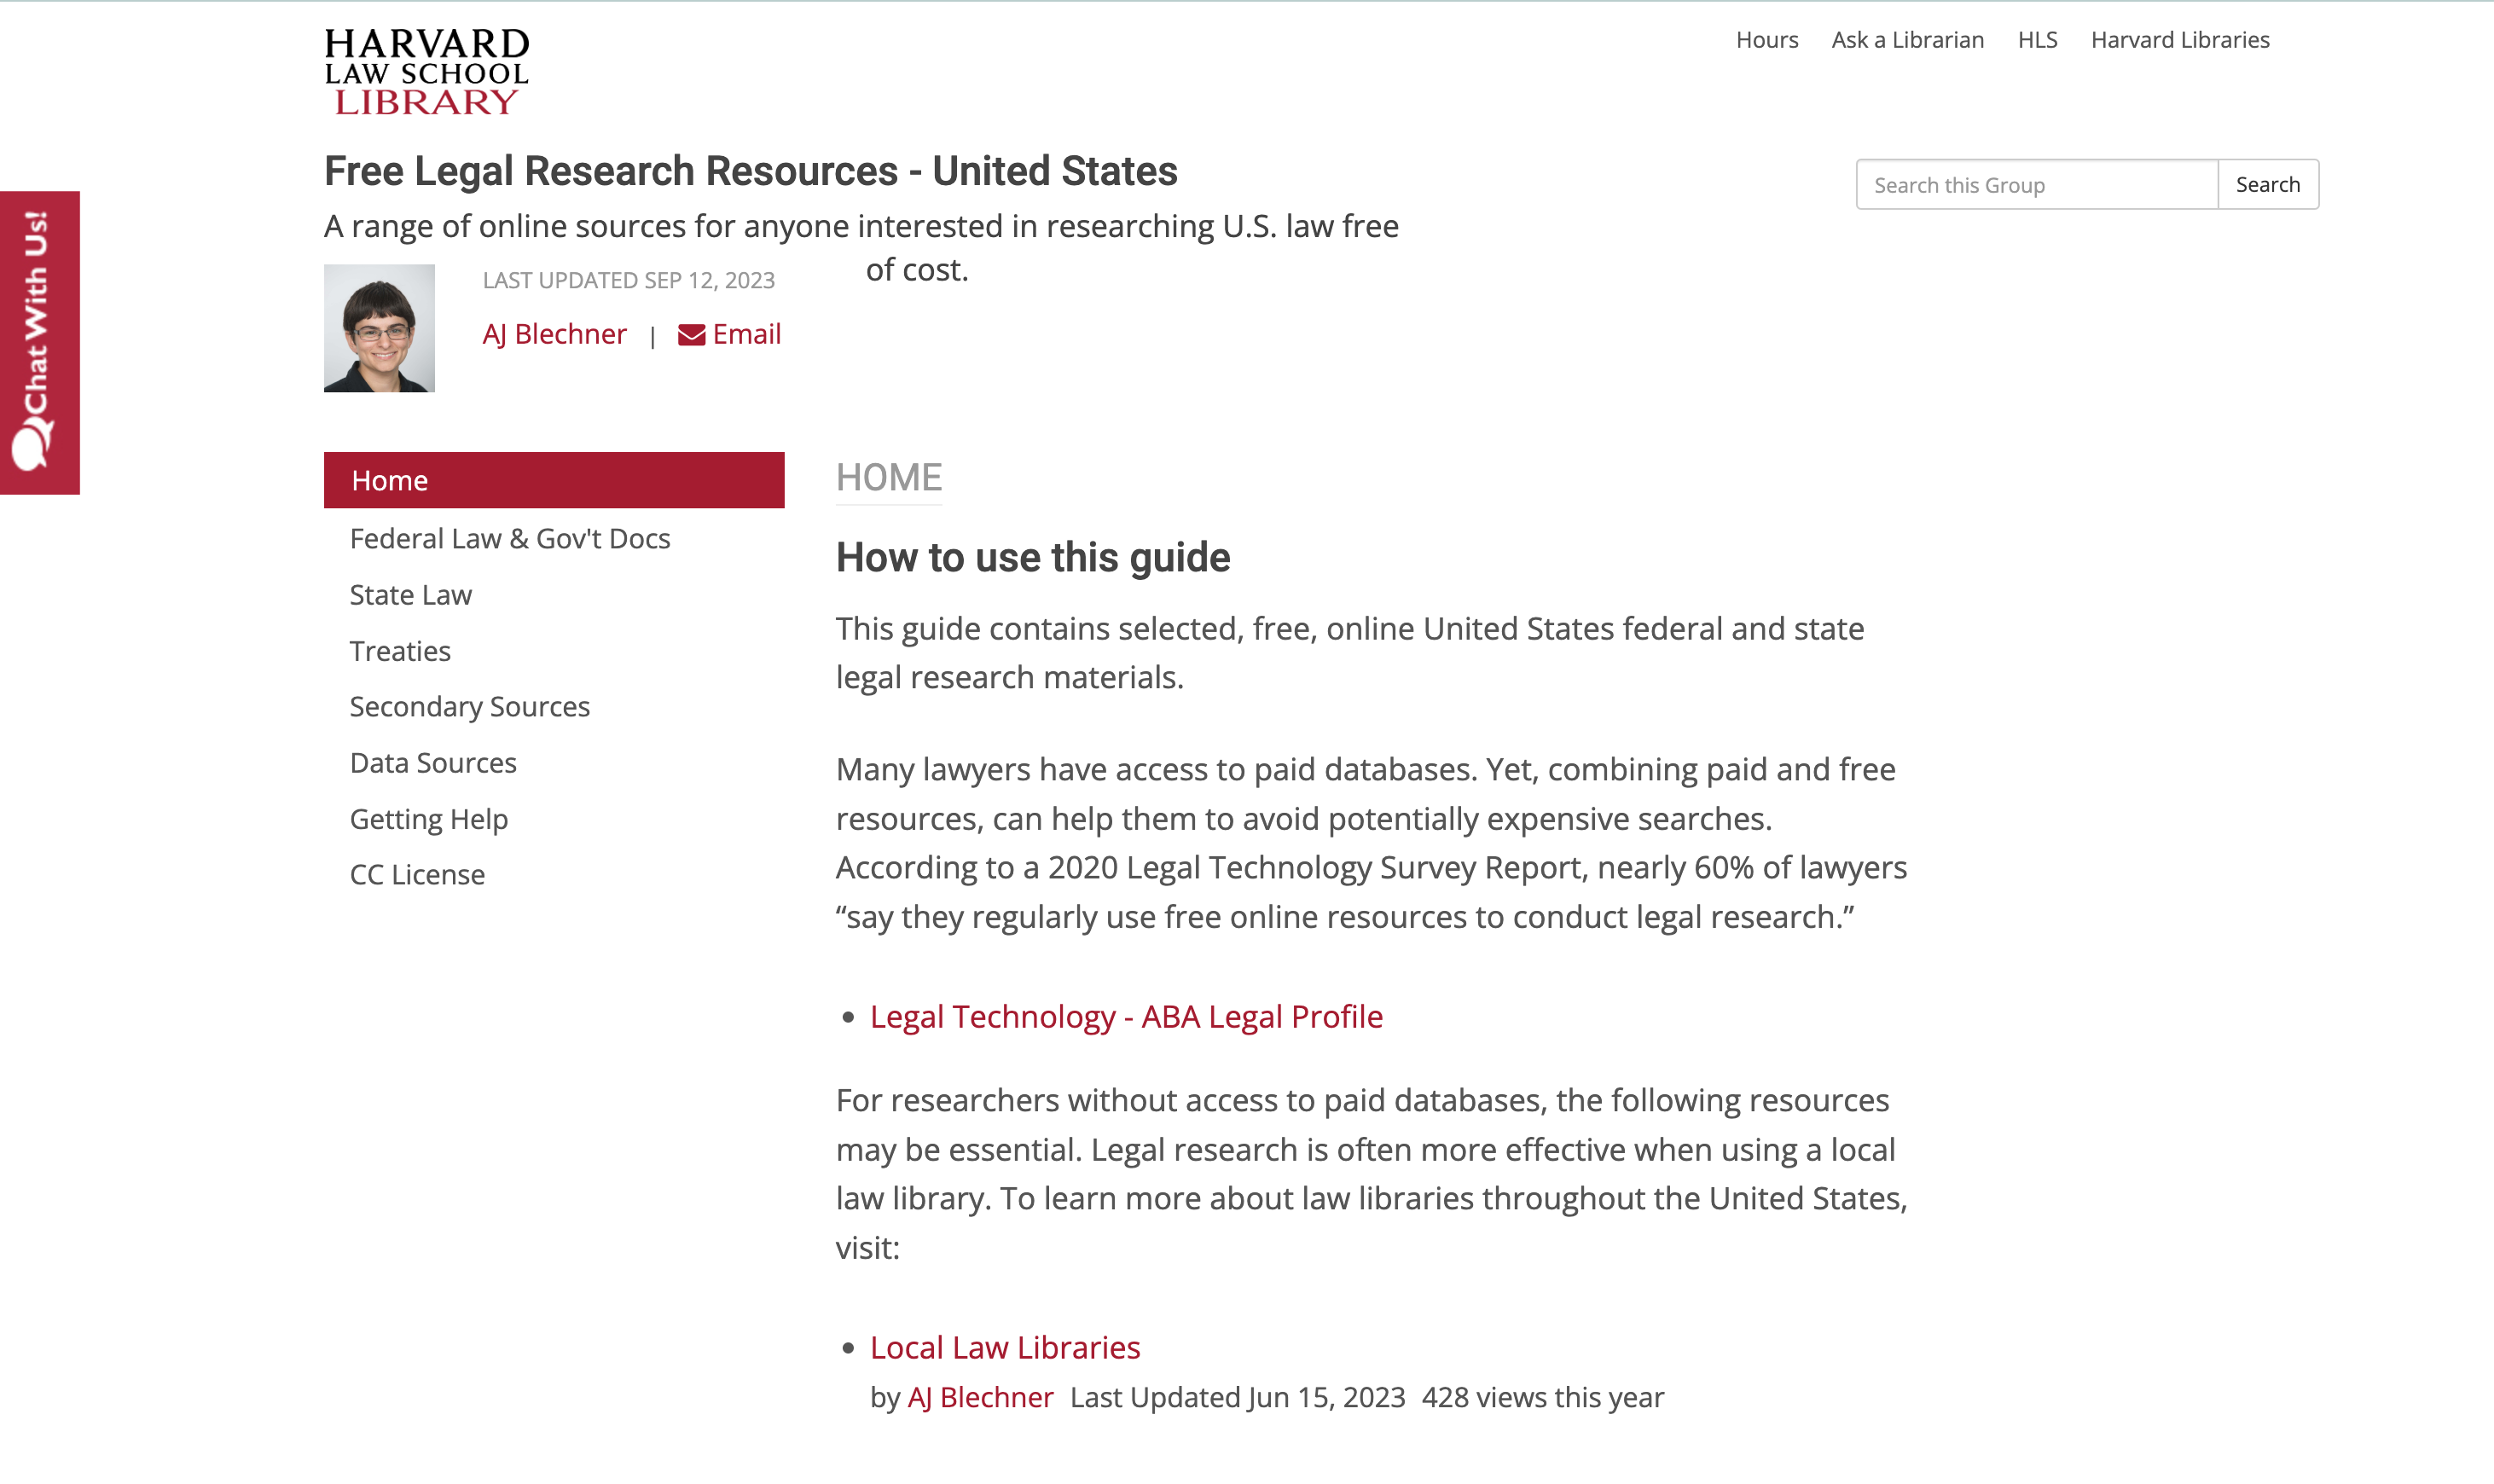Open the CC License page
Screen dimensions: 2494x1484
417,875
